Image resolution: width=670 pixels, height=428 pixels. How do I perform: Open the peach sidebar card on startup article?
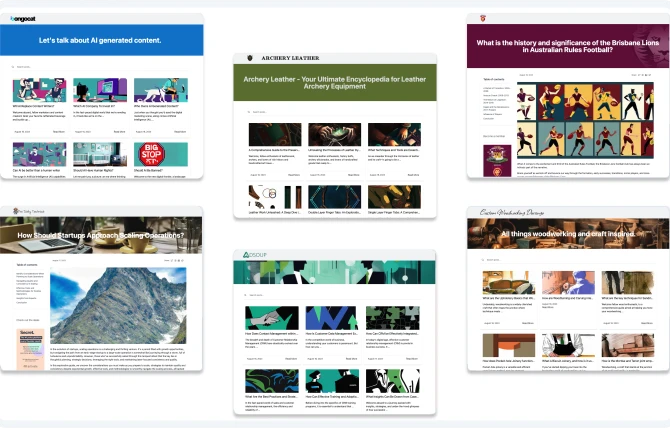(x=30, y=349)
